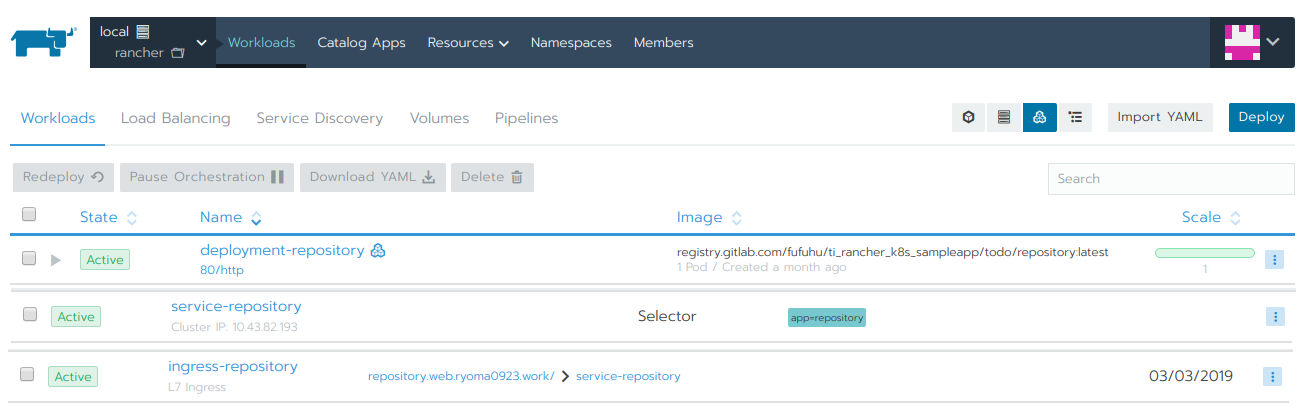The width and height of the screenshot is (1300, 410).
Task: Open the repository.web.ryoma0923.work/ host link
Action: point(461,376)
